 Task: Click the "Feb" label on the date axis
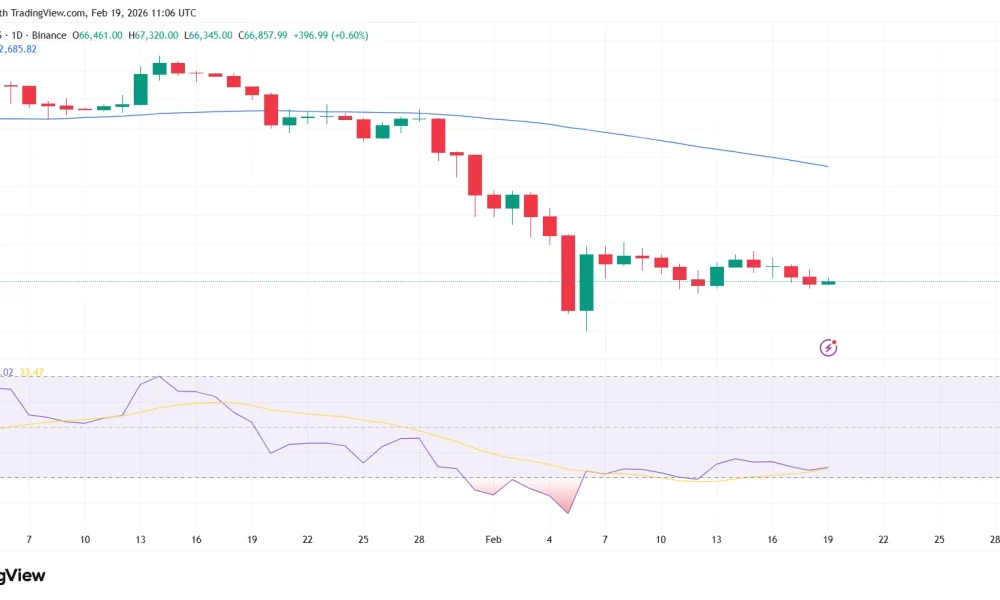[492, 539]
